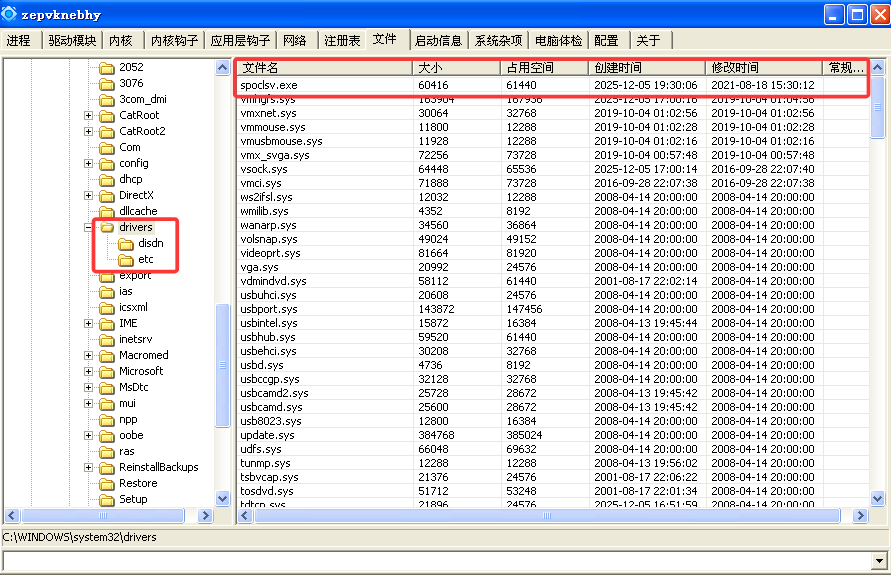Viewport: 891px width, 575px height.
Task: Sort by the 文件名 column header
Action: [x=324, y=68]
